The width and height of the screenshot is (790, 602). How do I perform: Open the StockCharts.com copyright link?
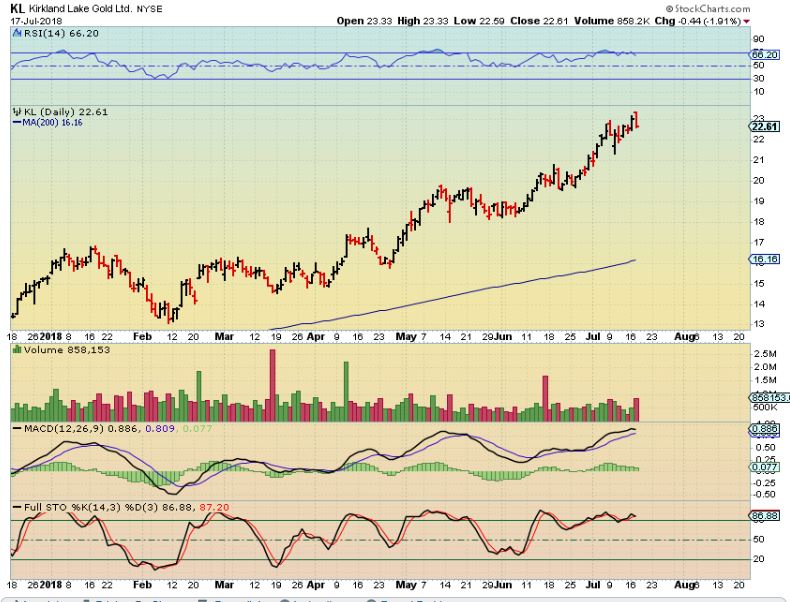tap(707, 9)
